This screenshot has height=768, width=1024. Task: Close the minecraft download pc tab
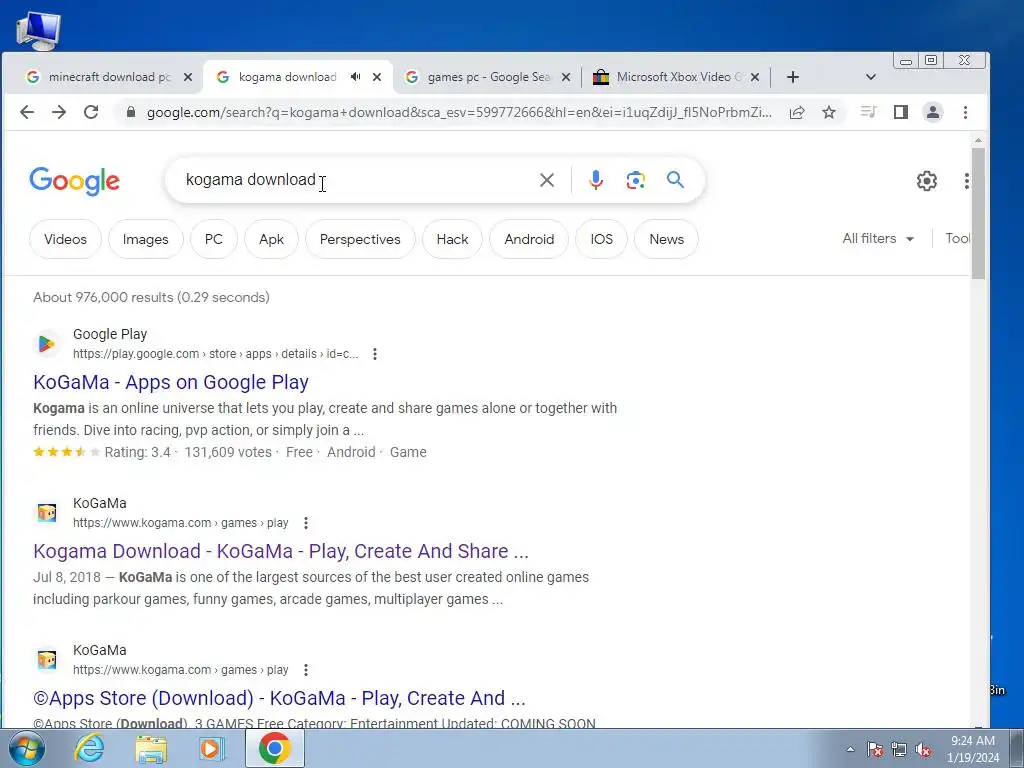188,77
